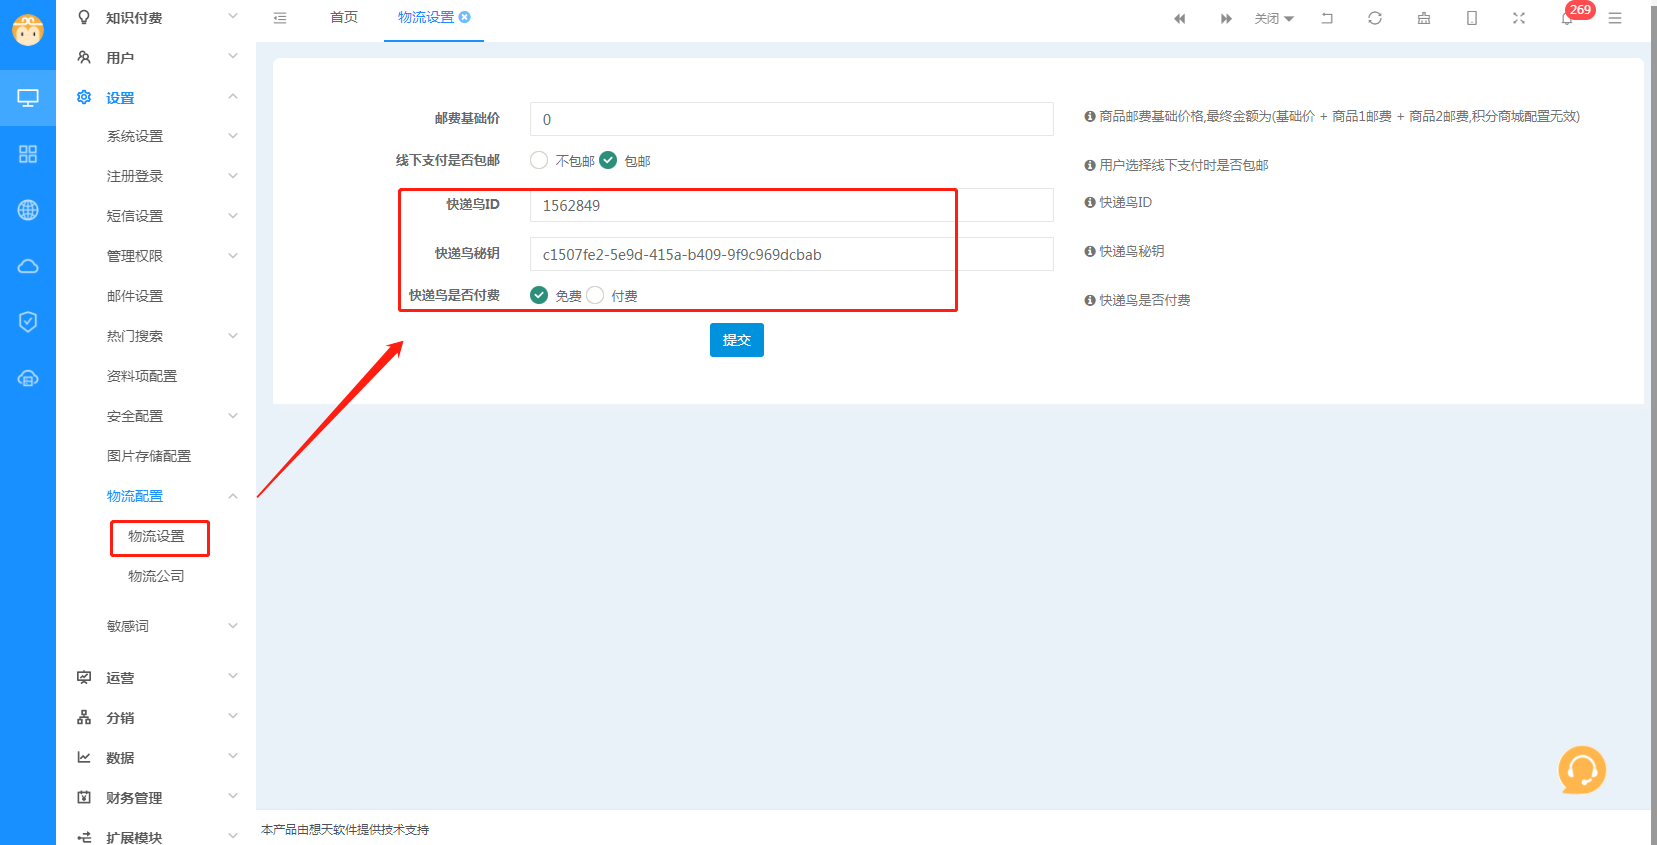1657x845 pixels.
Task: Click the 提交 submit button
Action: click(737, 340)
